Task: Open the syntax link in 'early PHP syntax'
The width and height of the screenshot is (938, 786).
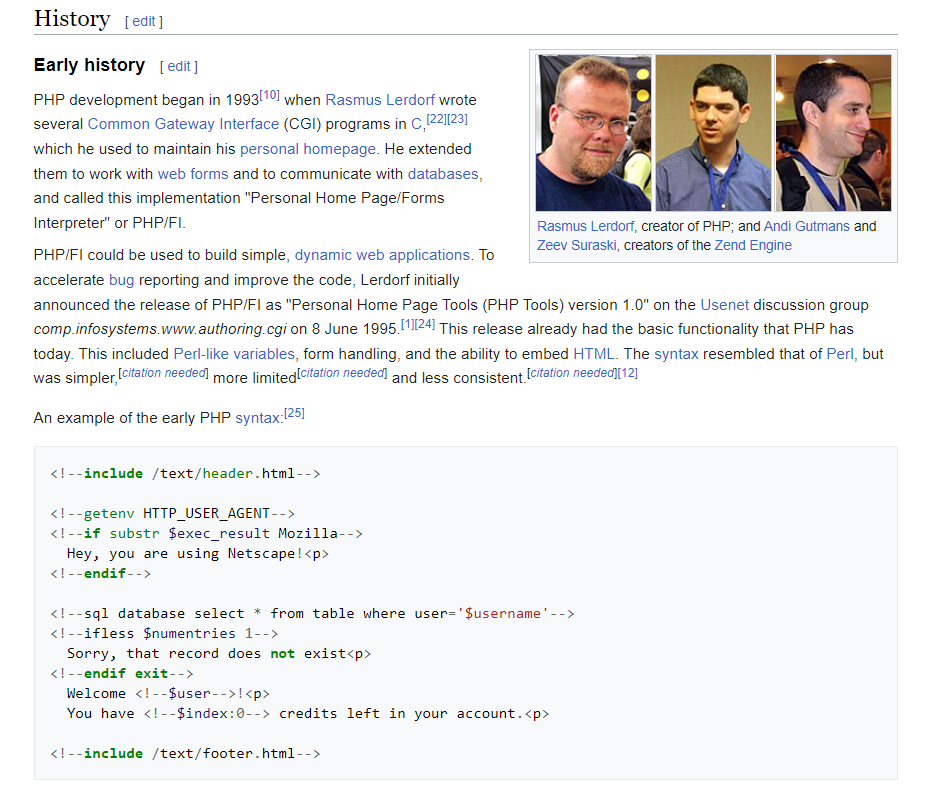Action: pyautogui.click(x=257, y=418)
